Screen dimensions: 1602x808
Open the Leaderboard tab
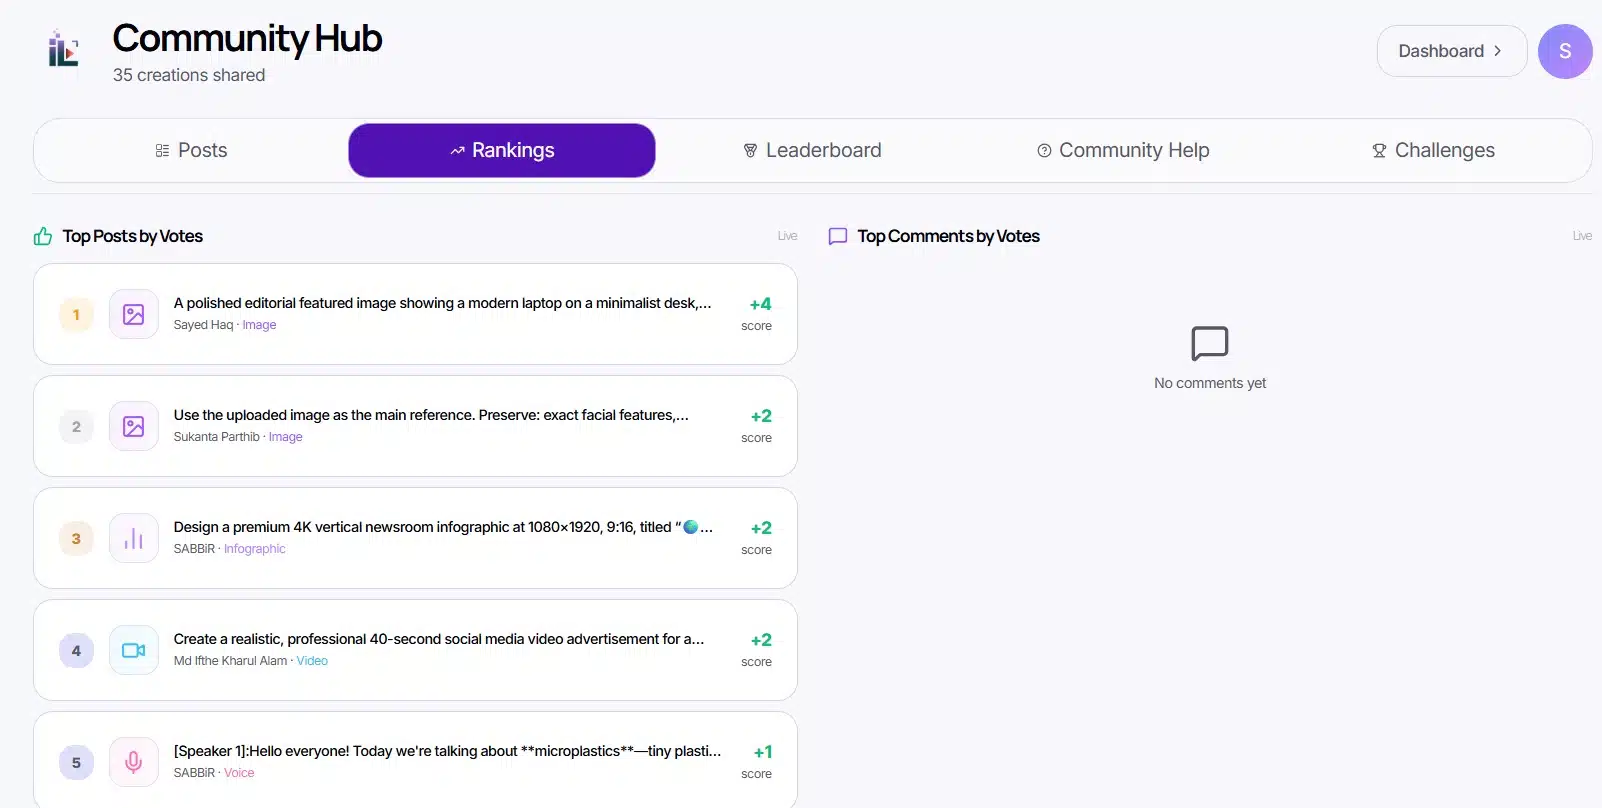812,150
